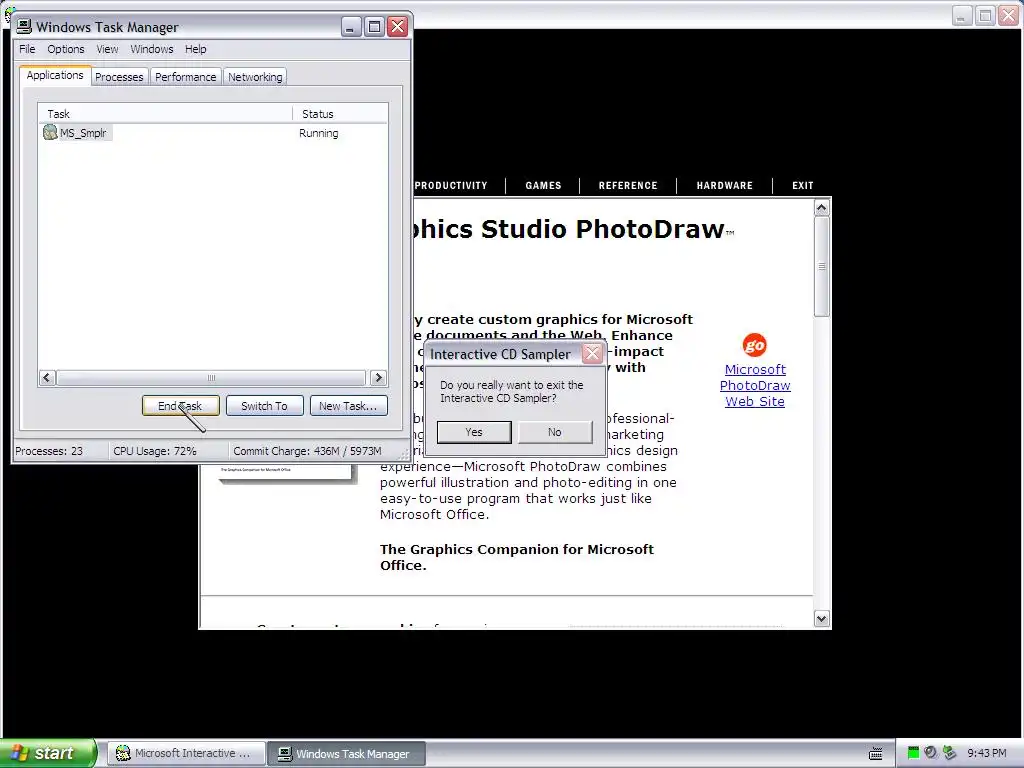
Task: Click EXIT in sampler navigation
Action: [x=803, y=185]
